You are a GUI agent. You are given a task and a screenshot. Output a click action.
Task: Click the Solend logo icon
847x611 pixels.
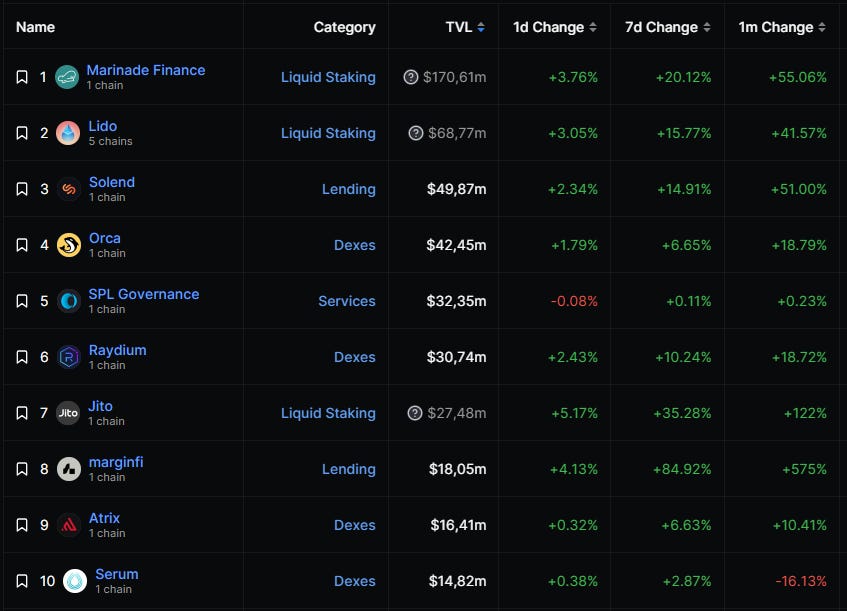[69, 189]
